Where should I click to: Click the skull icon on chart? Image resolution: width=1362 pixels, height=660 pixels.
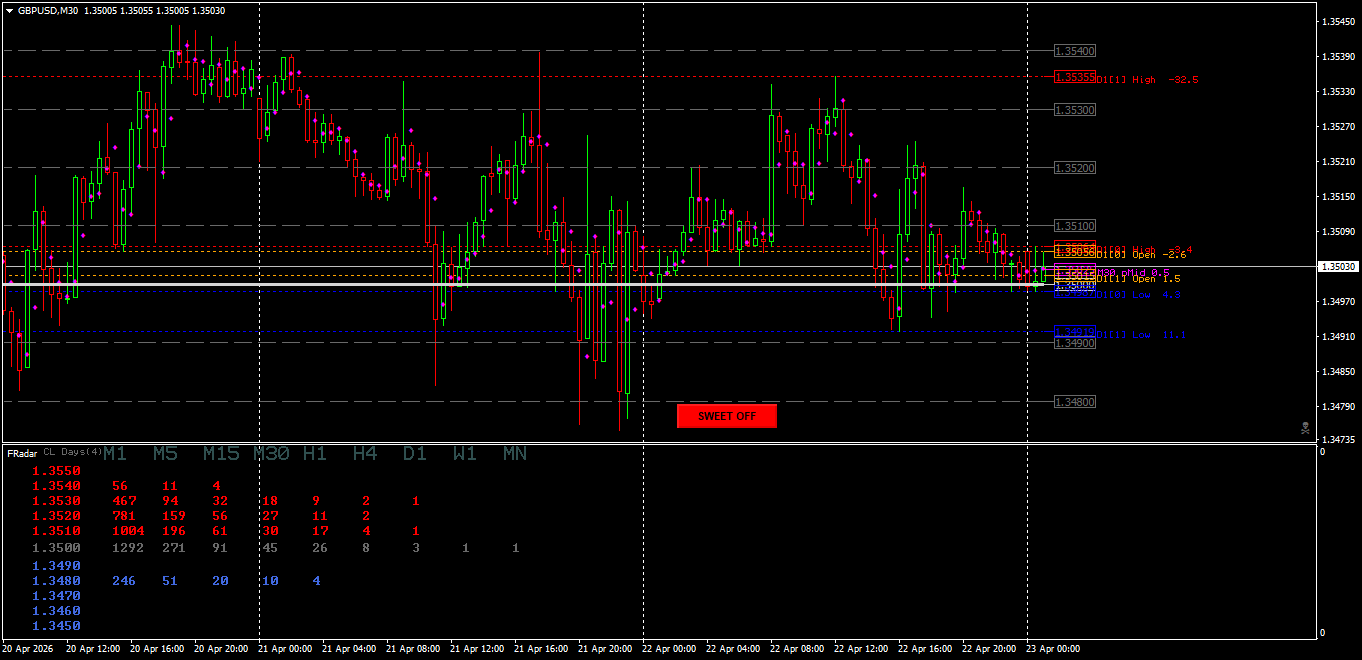point(1305,428)
